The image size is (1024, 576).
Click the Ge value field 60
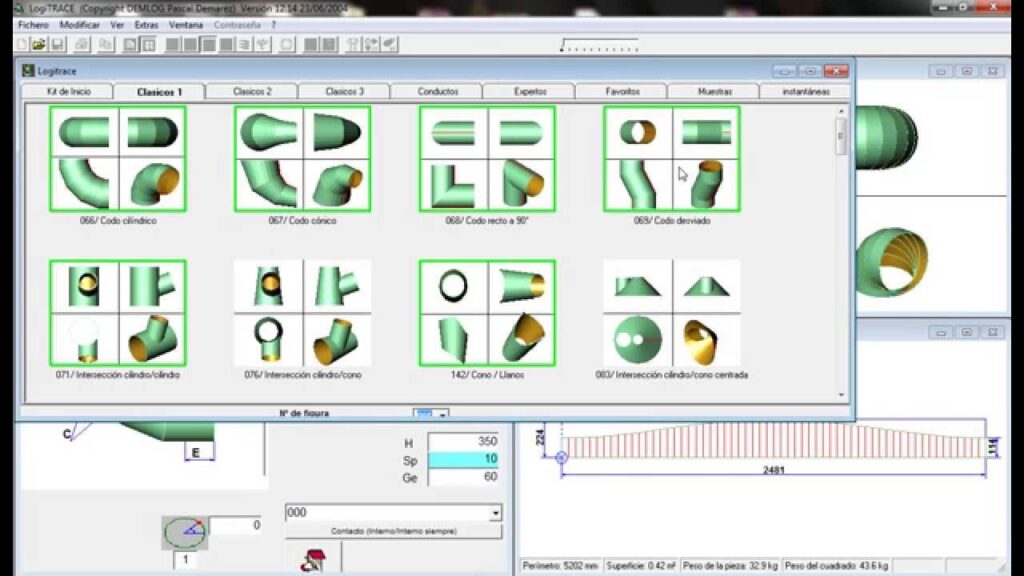[464, 477]
